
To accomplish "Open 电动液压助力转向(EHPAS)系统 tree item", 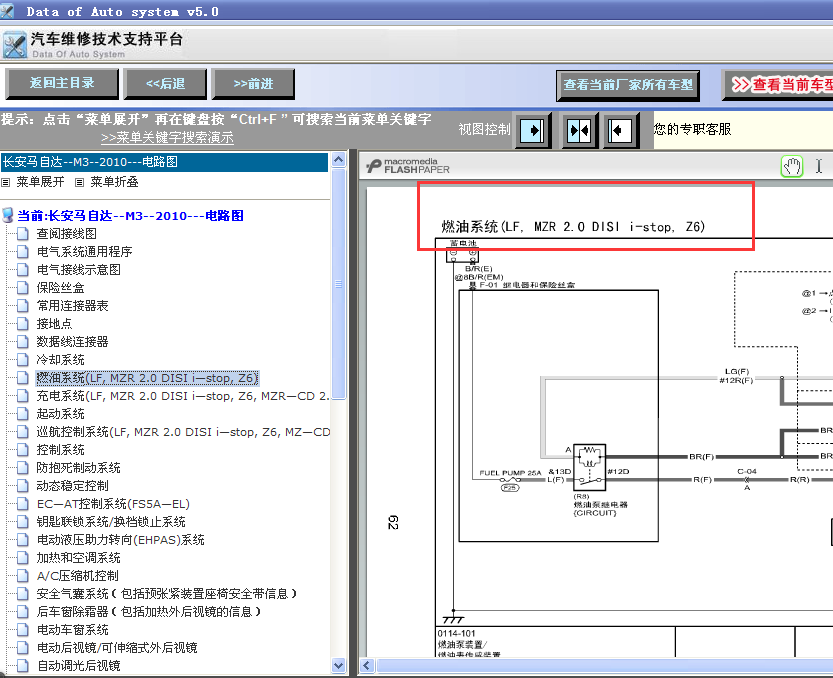I will point(121,540).
